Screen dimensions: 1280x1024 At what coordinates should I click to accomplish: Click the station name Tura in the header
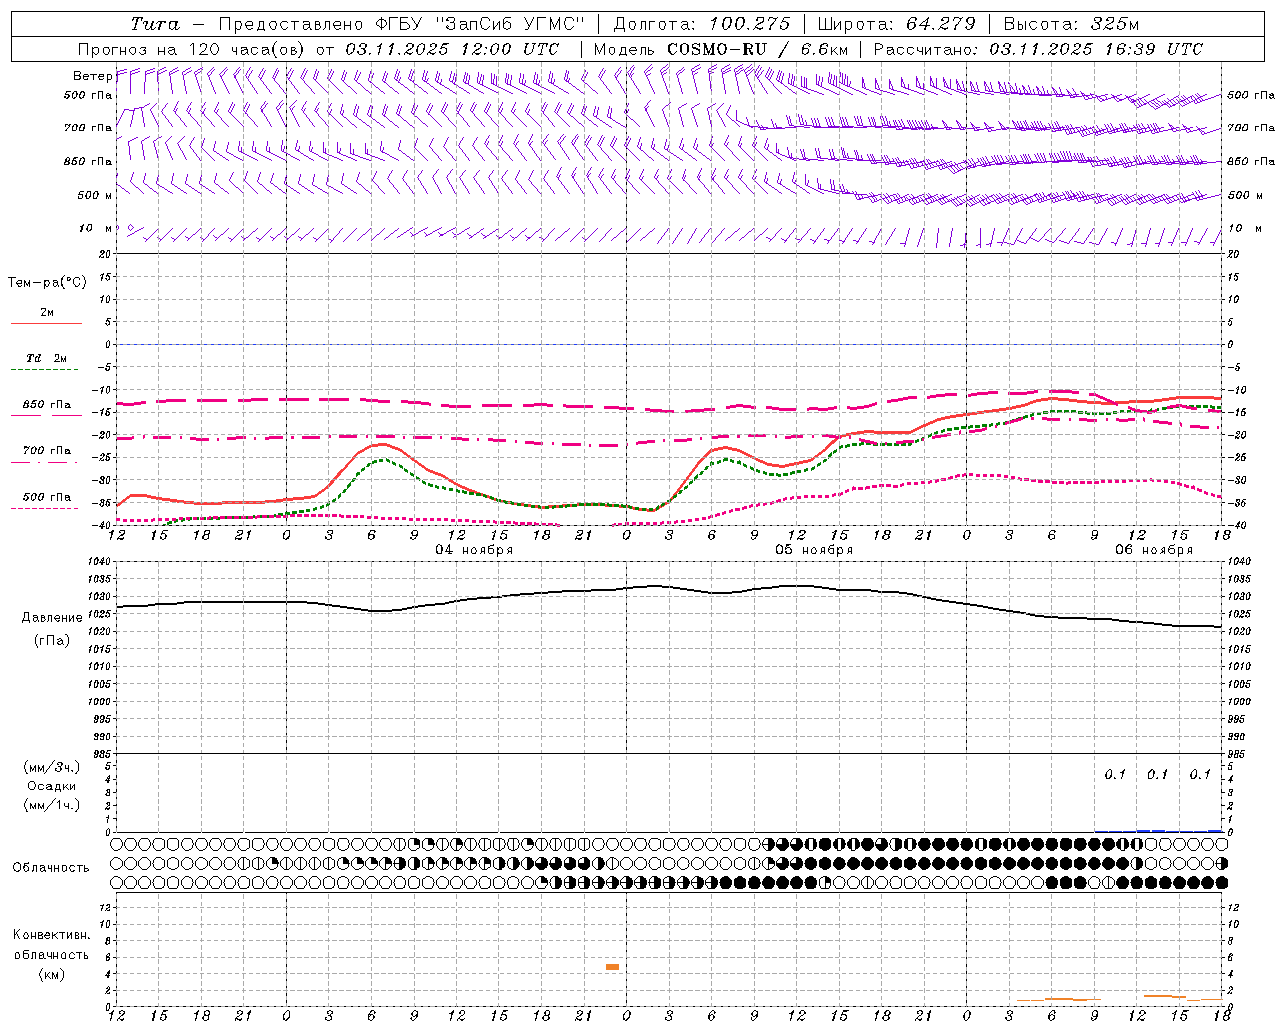tap(155, 24)
